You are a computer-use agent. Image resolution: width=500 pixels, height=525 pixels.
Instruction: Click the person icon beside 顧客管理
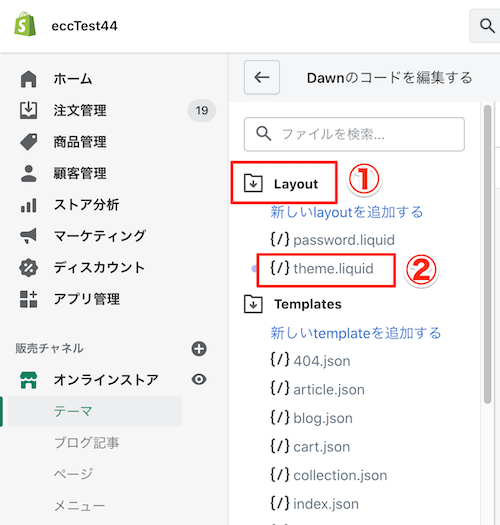tap(28, 173)
